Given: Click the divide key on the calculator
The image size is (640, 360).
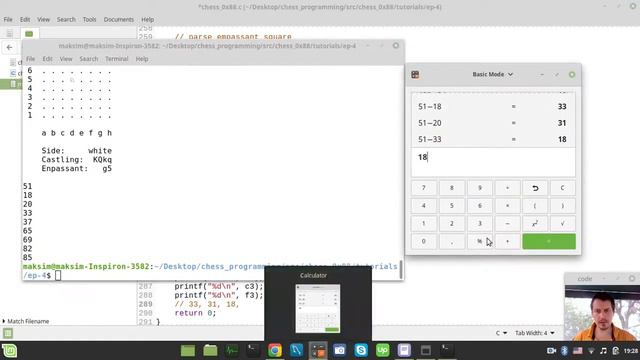Looking at the screenshot, I should point(507,188).
